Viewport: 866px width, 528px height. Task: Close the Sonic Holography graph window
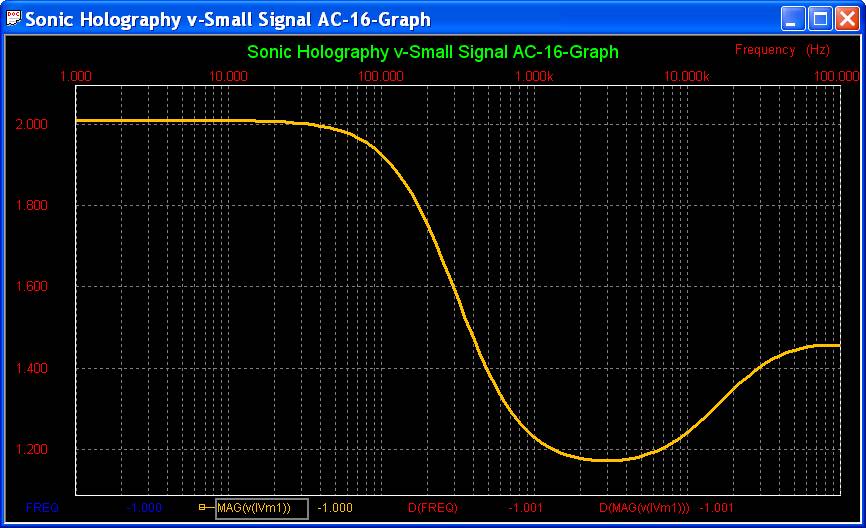click(847, 19)
